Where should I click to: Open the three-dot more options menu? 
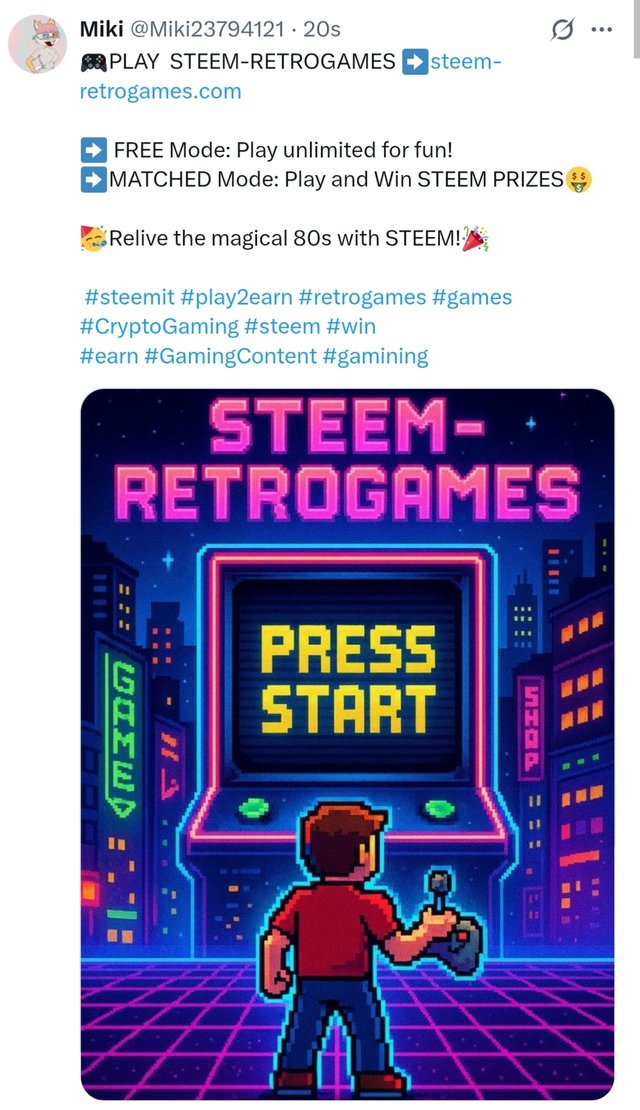click(x=601, y=30)
